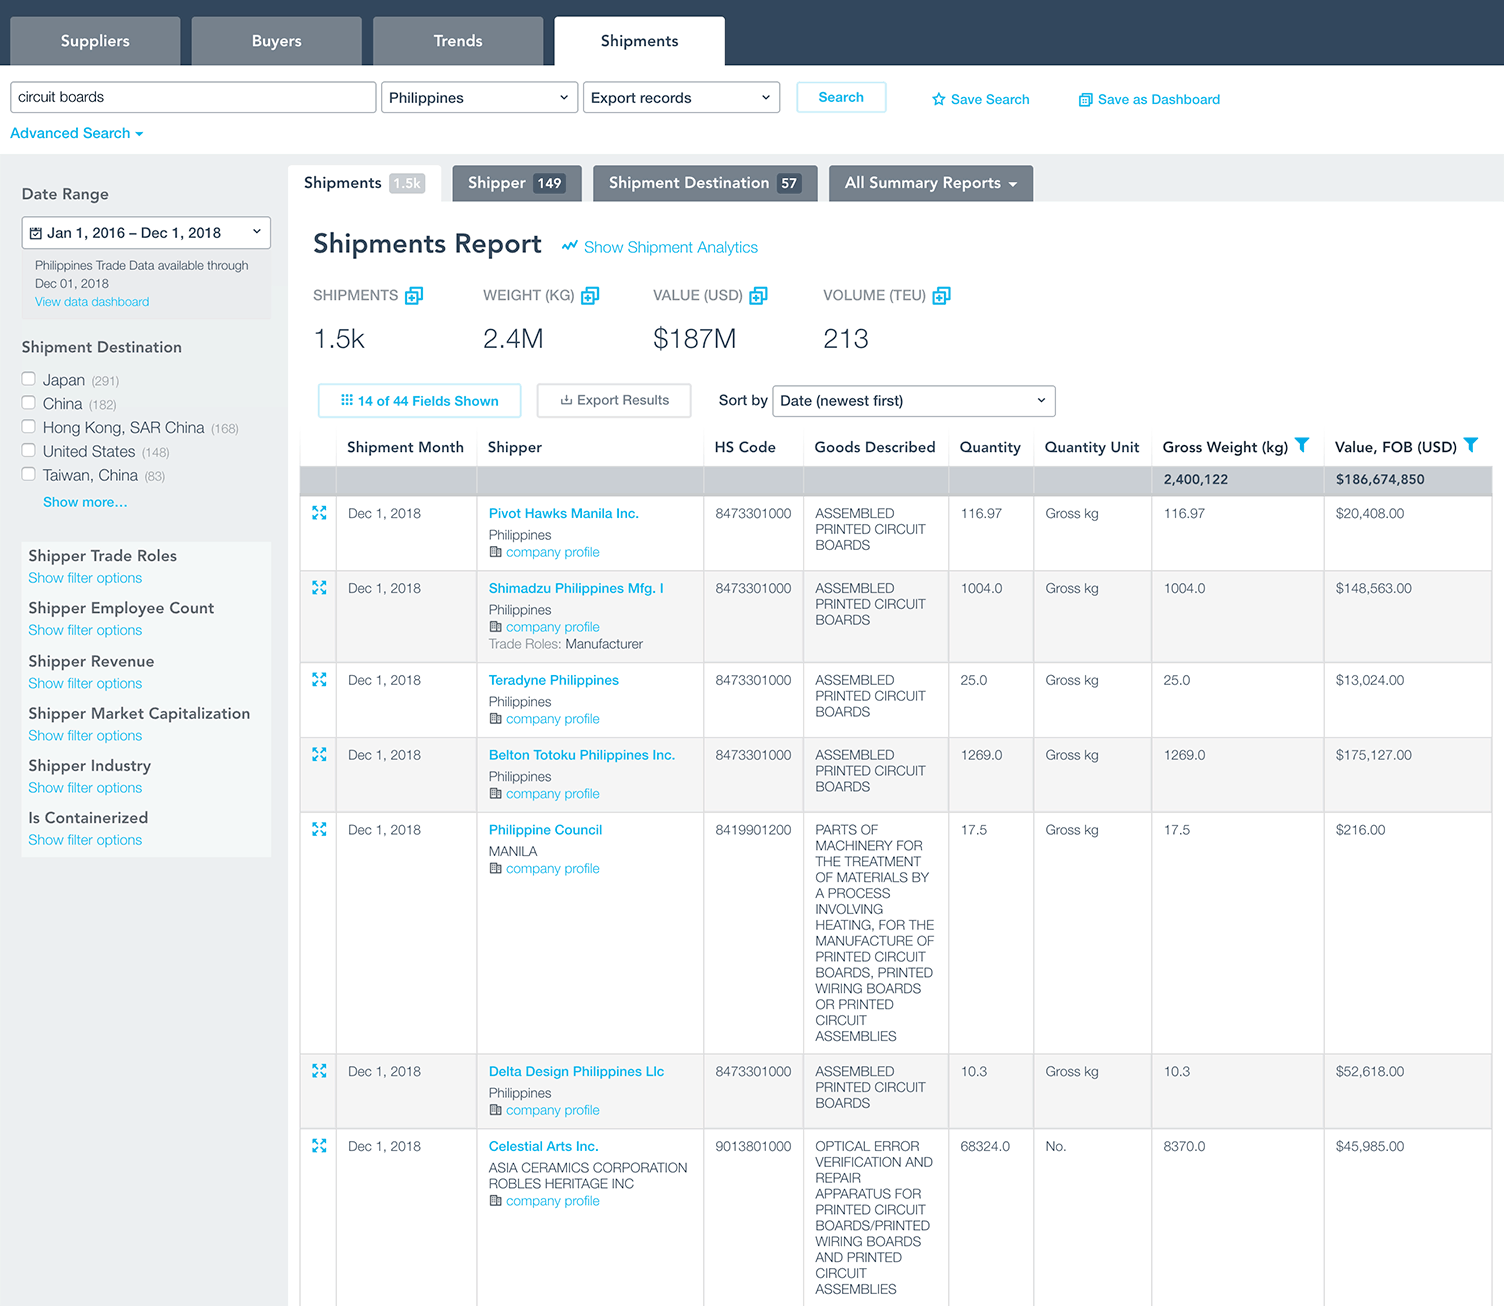
Task: Show filter options for Shipper Revenue
Action: tap(85, 683)
